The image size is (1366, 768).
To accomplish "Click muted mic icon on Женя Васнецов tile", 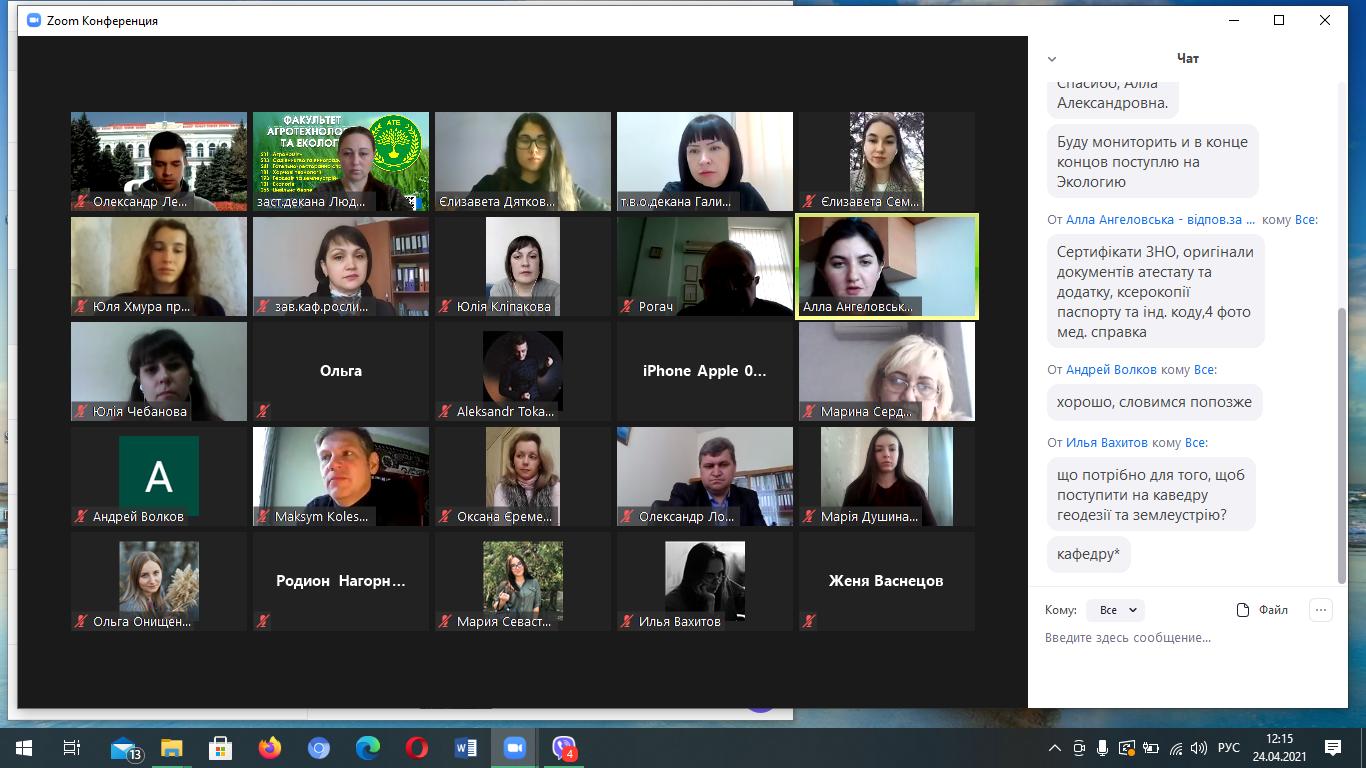I will coord(809,621).
